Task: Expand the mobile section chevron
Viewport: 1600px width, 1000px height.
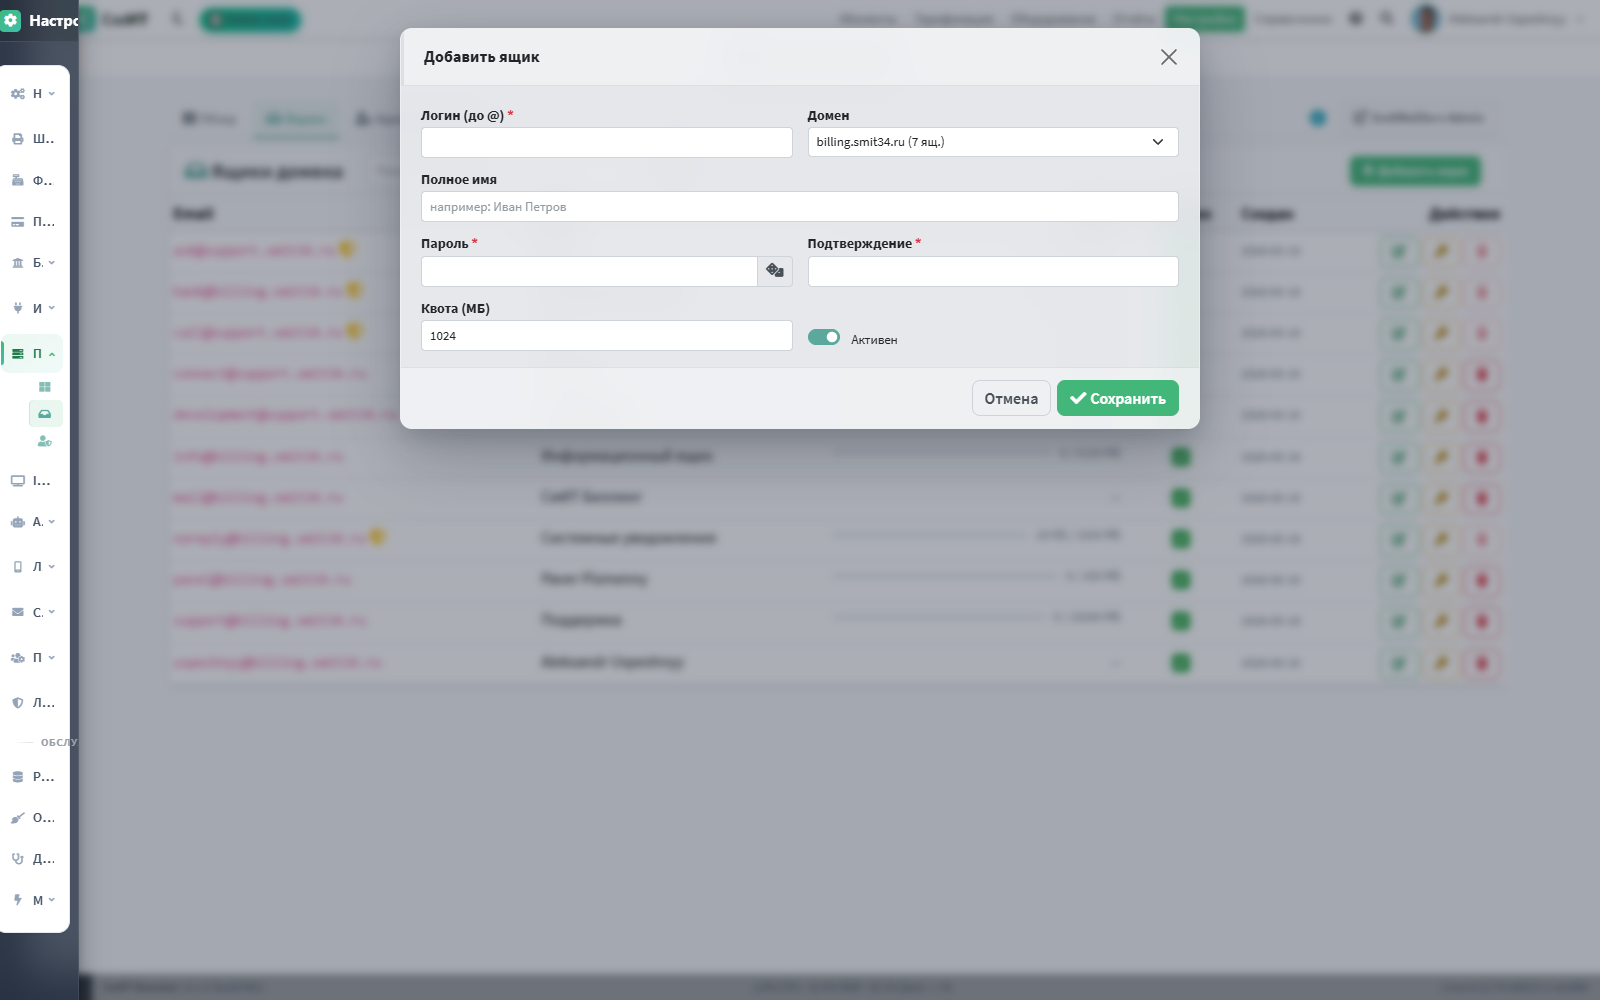Action: tap(52, 567)
